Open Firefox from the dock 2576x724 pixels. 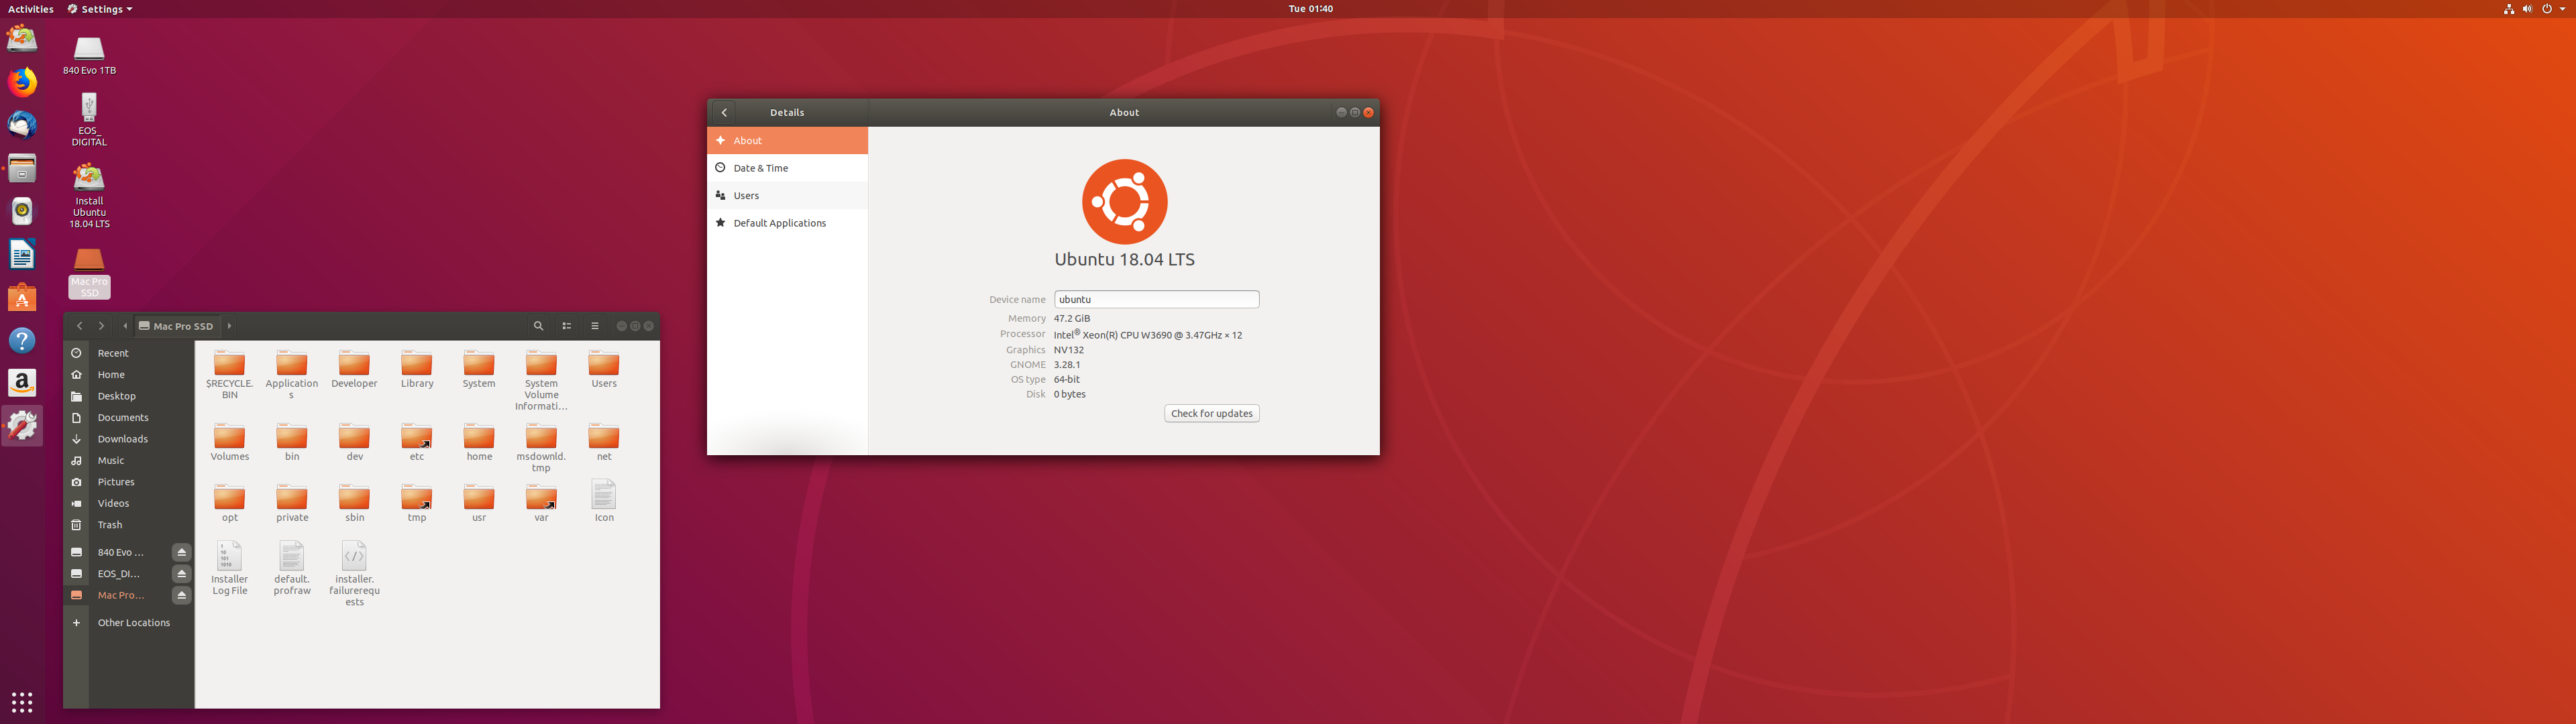coord(22,82)
